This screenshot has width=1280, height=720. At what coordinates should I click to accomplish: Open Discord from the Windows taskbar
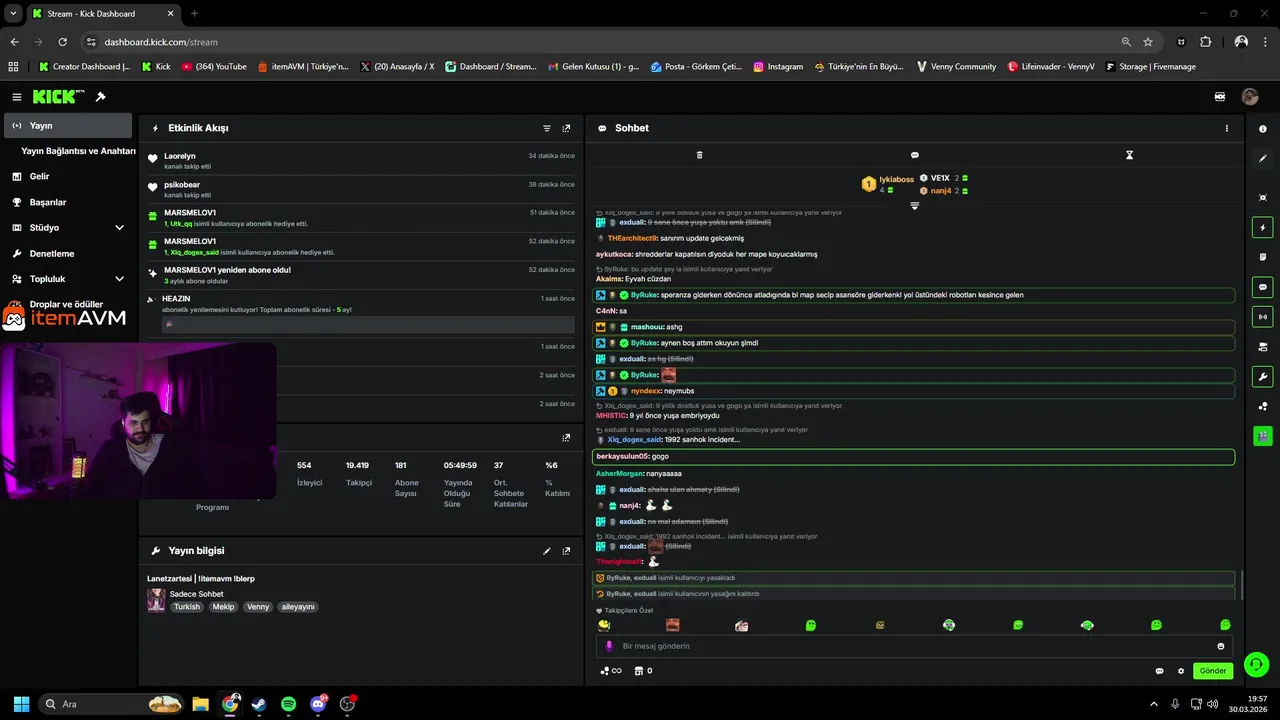click(x=318, y=704)
